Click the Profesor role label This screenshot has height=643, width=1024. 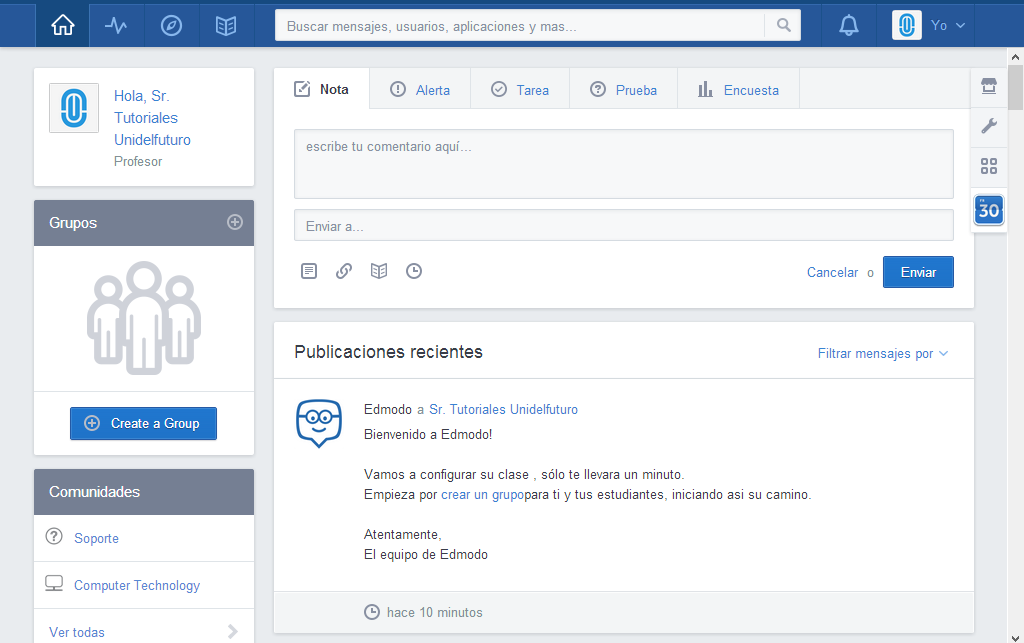pos(138,161)
